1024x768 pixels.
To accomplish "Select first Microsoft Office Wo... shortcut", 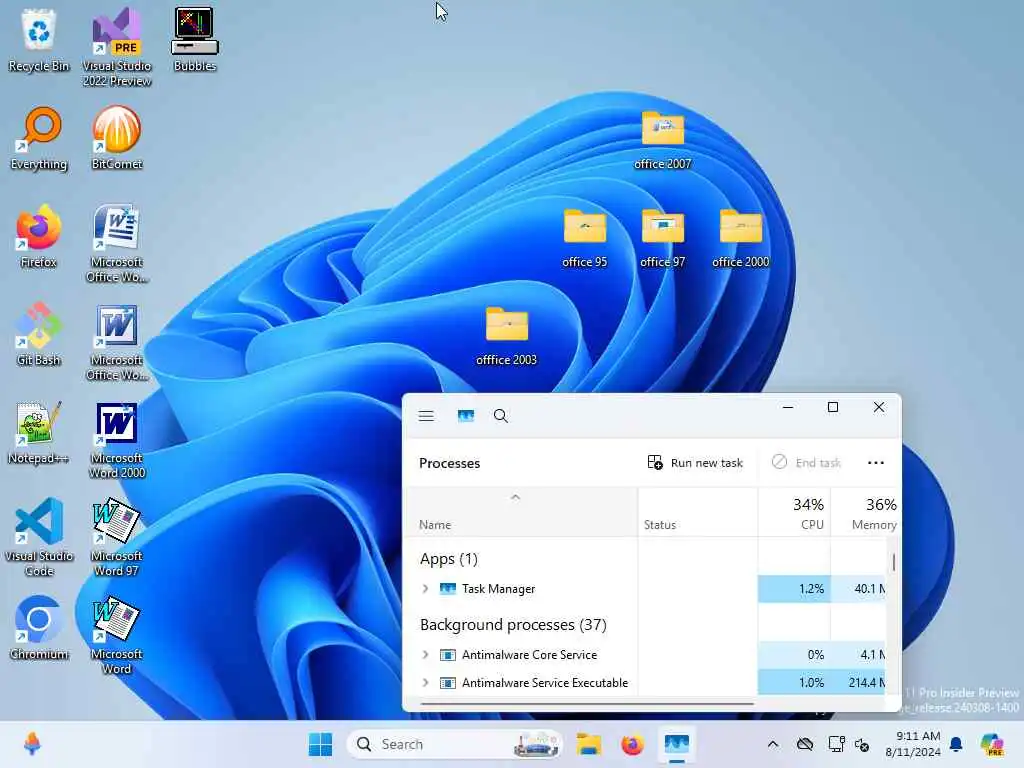I will 117,243.
